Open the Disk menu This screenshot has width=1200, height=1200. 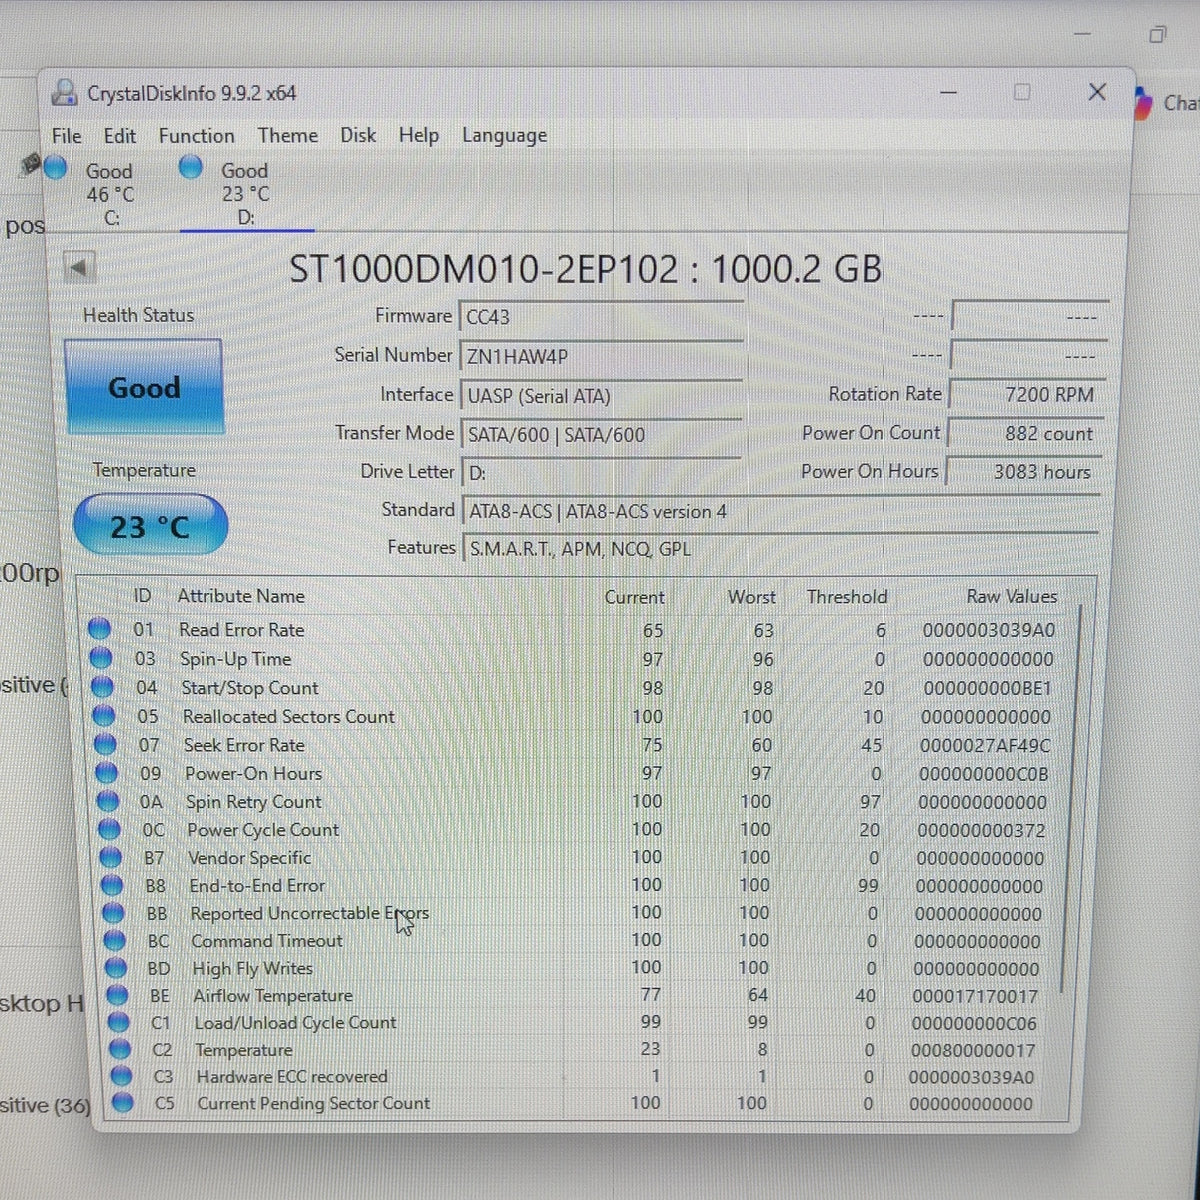(x=358, y=135)
